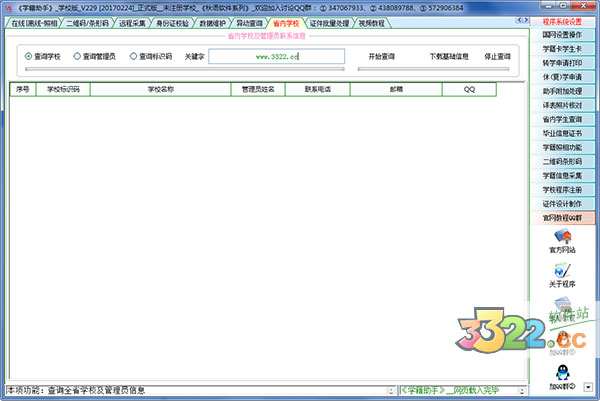600x401 pixels.
Task: Click the 联系电话 column header
Action: tap(318, 89)
